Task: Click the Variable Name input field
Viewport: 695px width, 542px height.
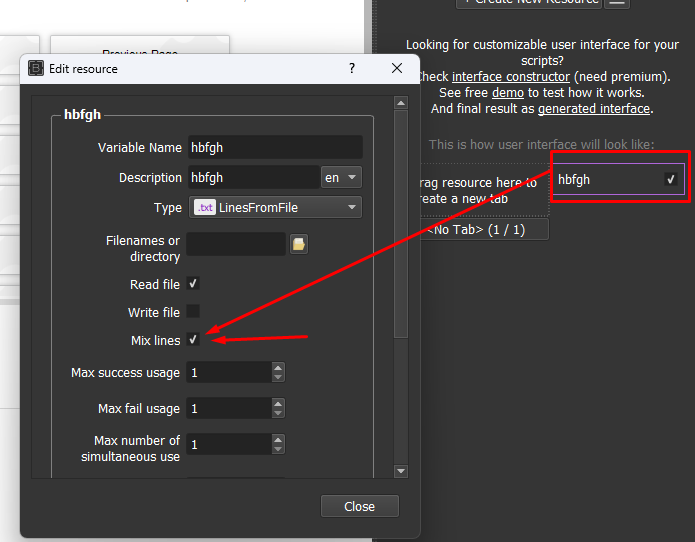Action: coord(274,147)
